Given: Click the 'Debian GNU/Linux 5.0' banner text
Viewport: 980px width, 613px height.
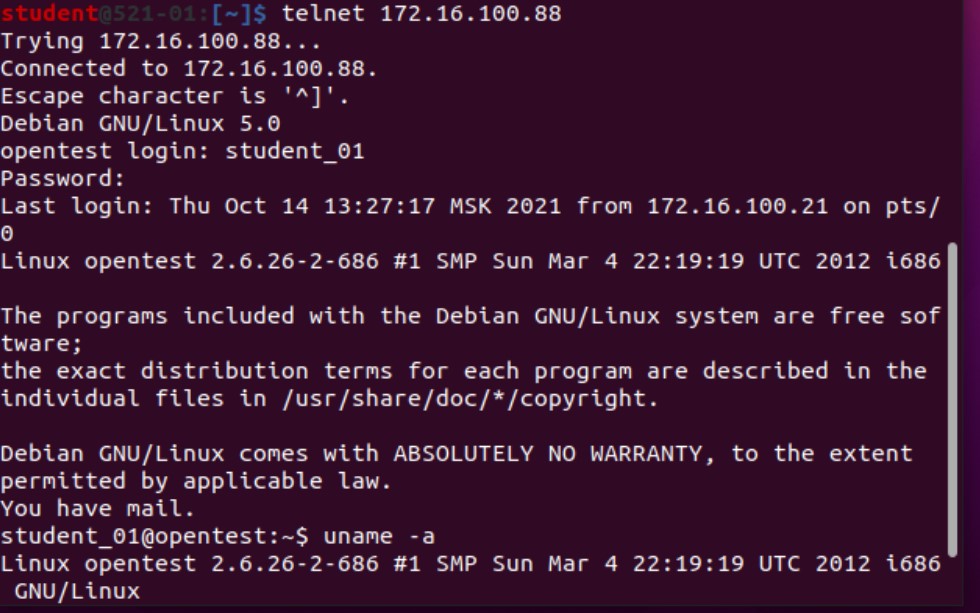Looking at the screenshot, I should [140, 124].
